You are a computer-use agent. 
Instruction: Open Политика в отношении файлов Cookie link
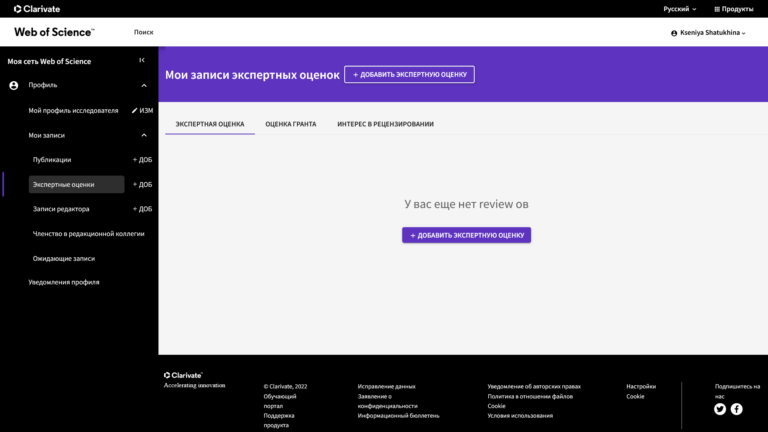click(x=530, y=401)
